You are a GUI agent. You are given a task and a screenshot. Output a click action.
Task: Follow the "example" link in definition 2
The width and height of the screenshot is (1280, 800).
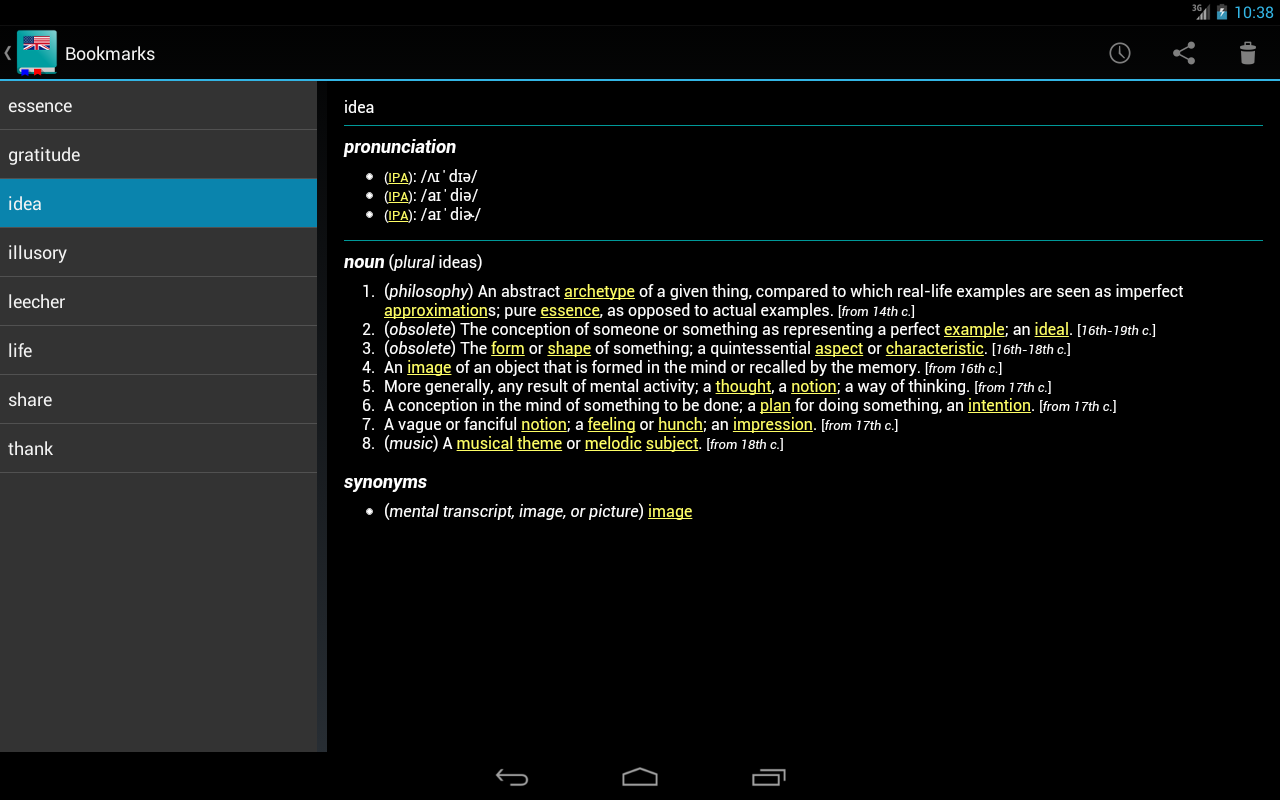point(974,330)
